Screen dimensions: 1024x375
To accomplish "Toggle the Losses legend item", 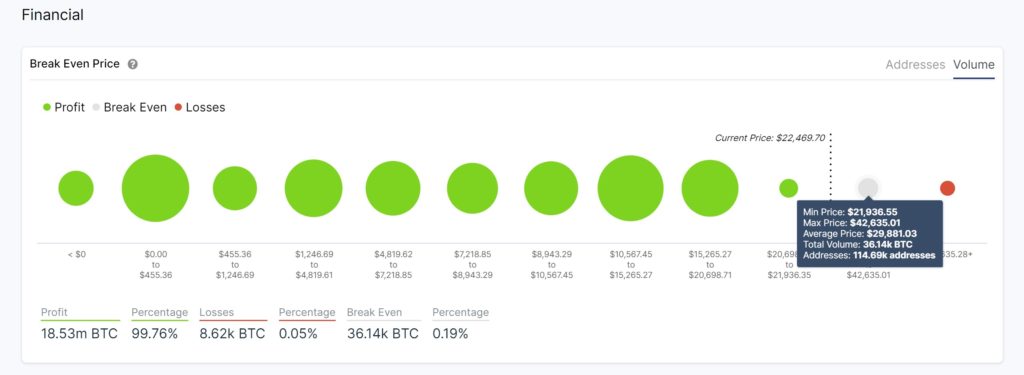I will pyautogui.click(x=199, y=107).
